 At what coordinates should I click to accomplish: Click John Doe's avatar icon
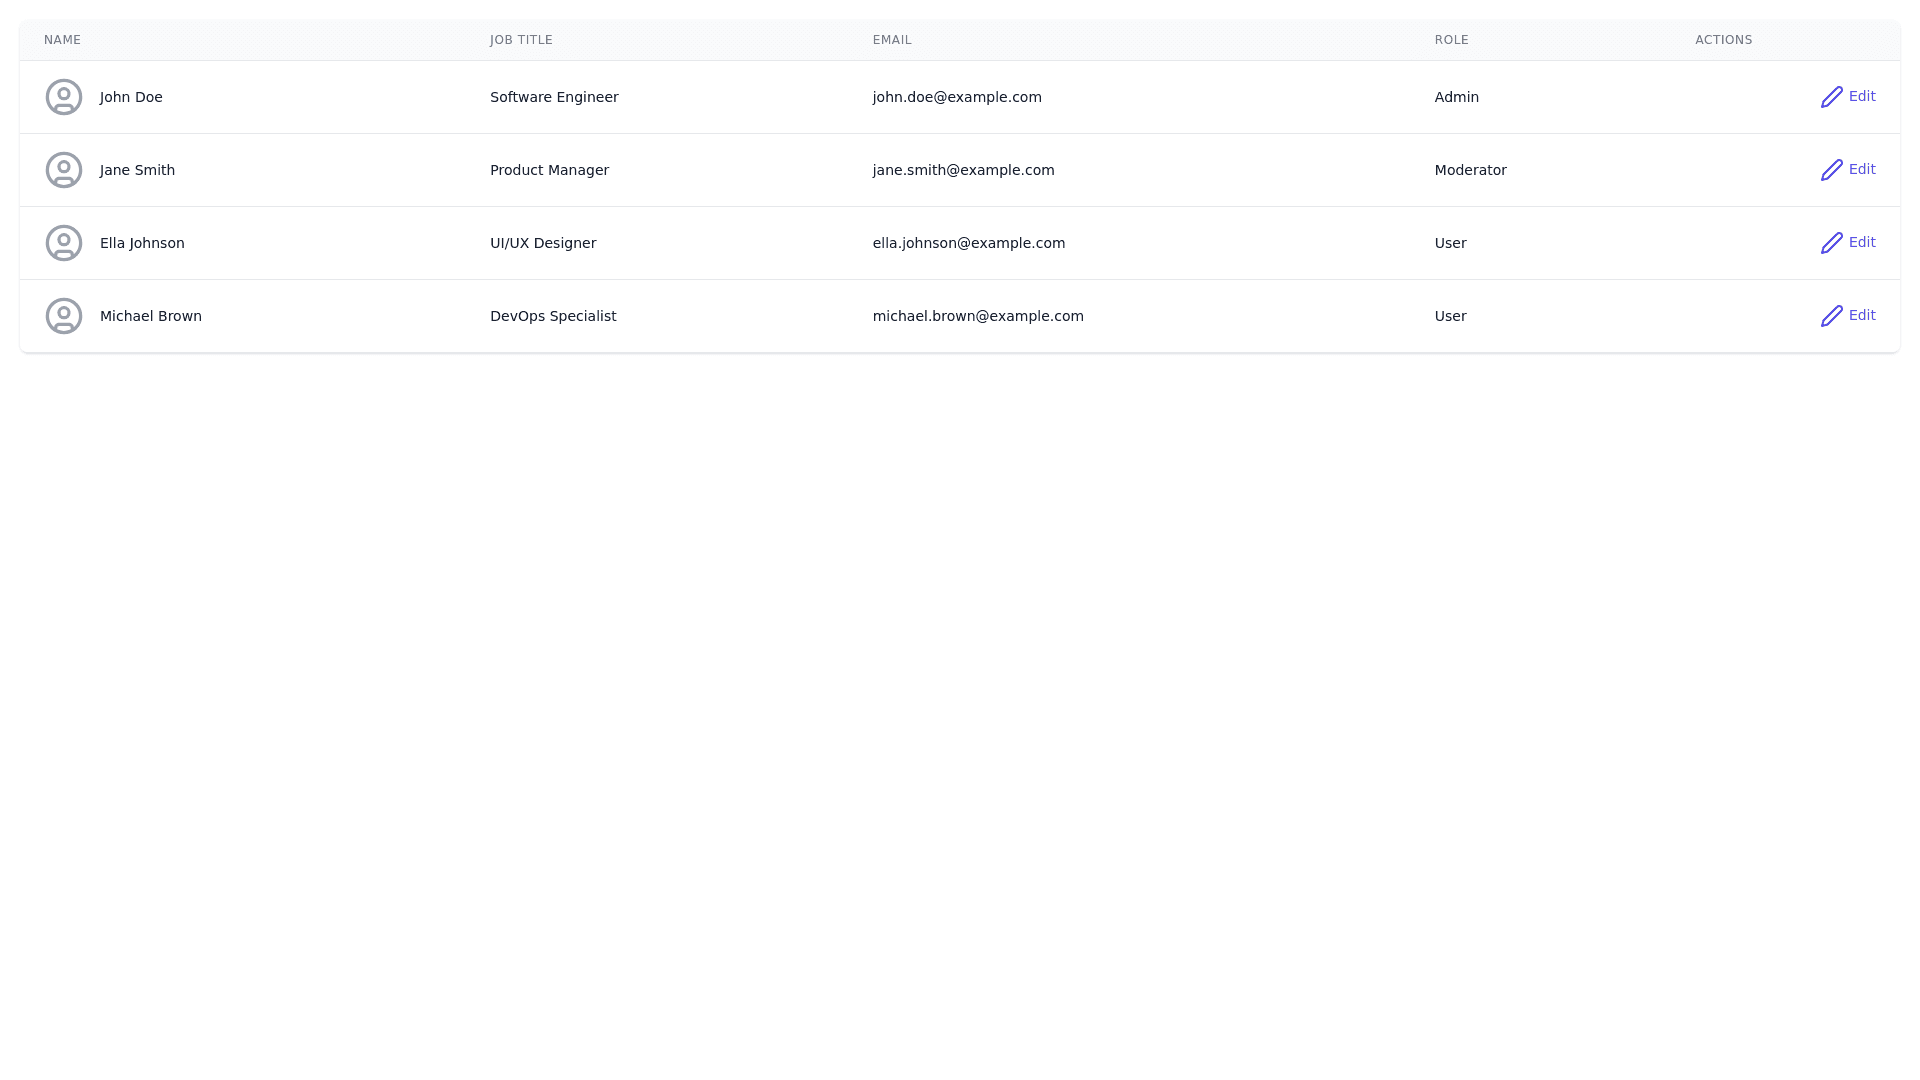pos(64,97)
